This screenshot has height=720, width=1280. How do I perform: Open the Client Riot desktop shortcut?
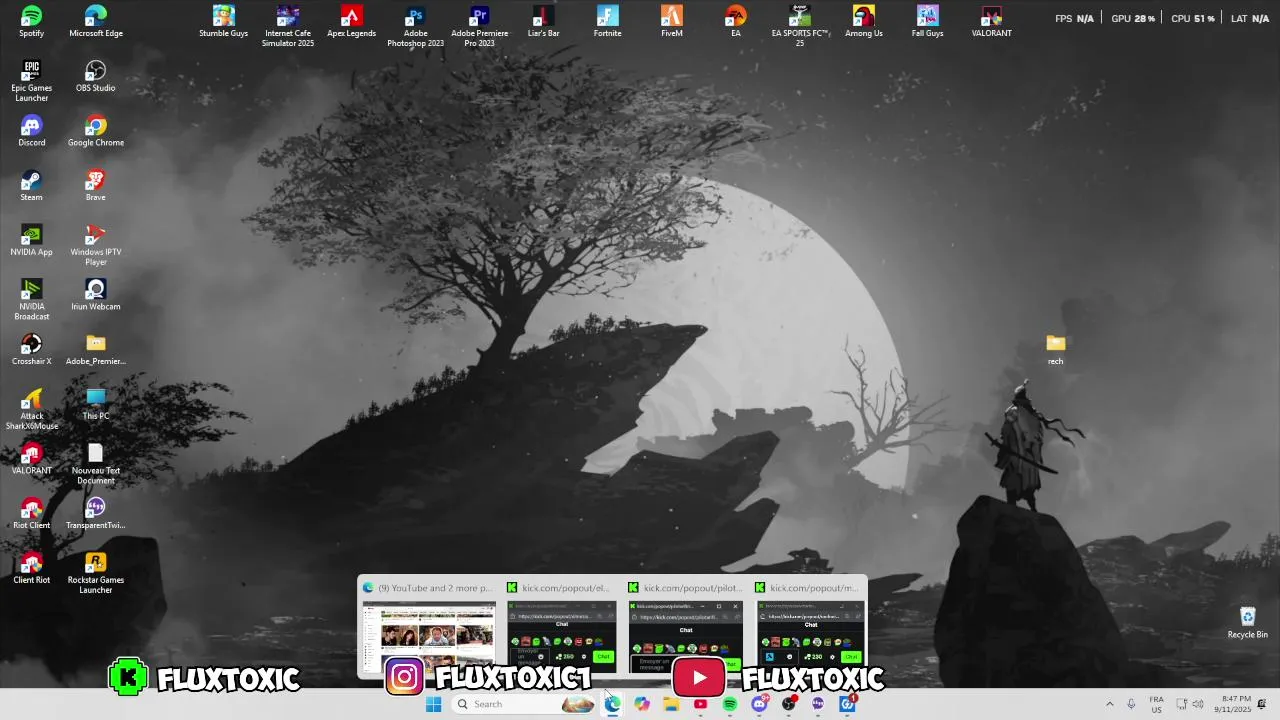31,569
